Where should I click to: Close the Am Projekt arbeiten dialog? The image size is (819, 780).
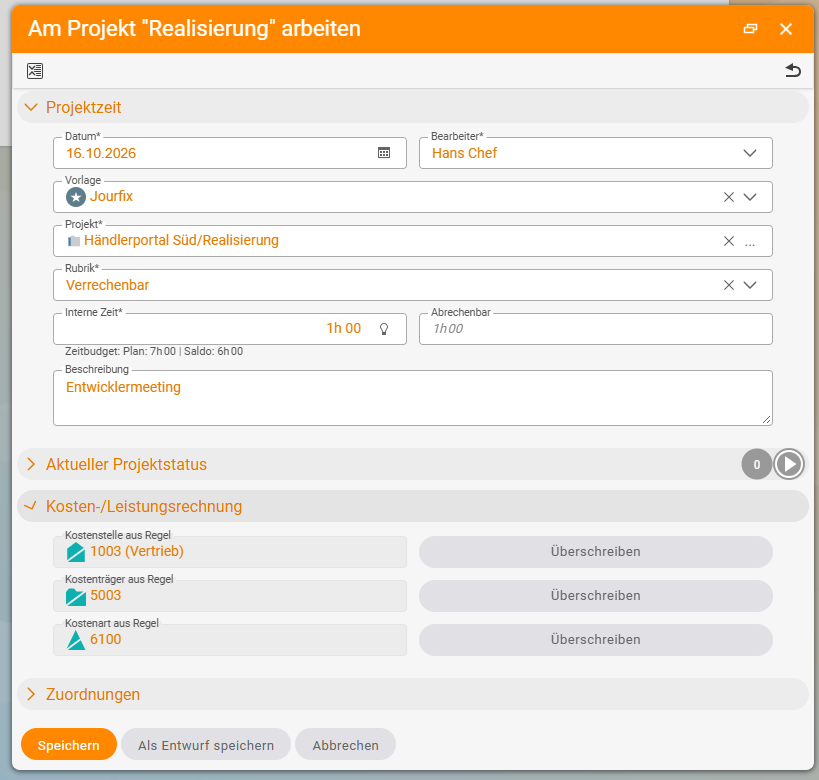pos(786,29)
